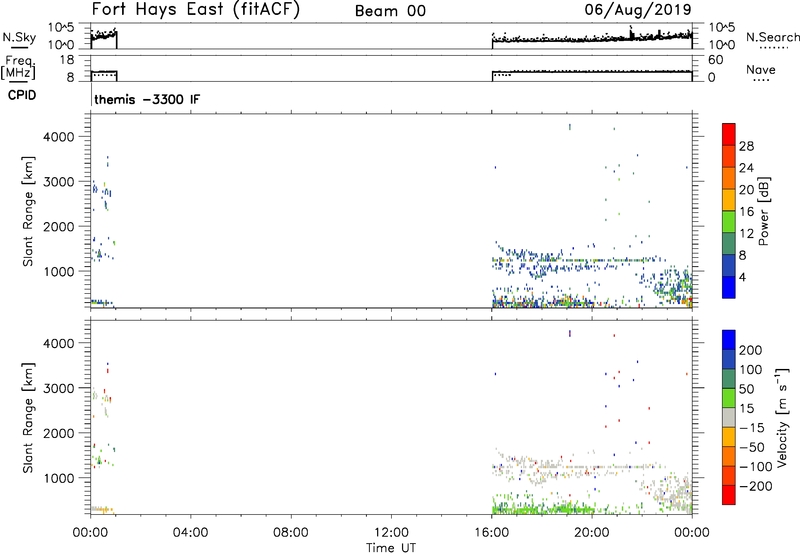Click the '28' tick on power scale
The width and height of the screenshot is (800, 554).
tap(746, 146)
